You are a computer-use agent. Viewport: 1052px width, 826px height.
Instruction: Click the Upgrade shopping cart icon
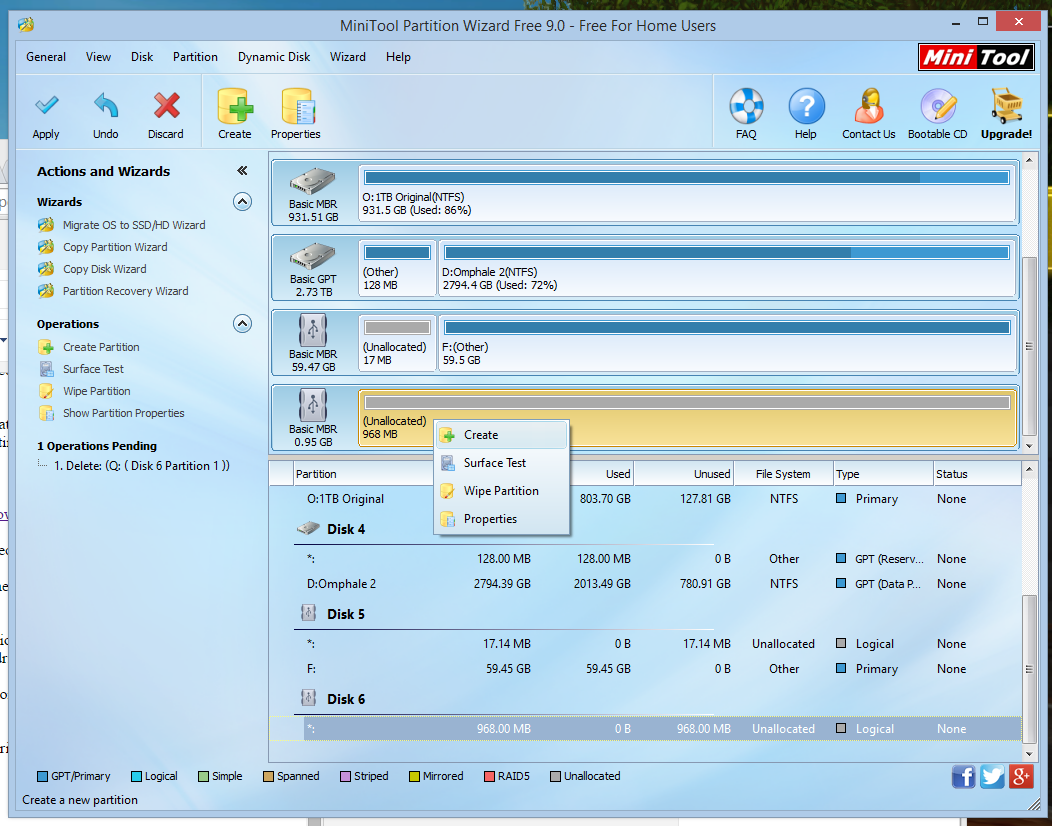(x=1006, y=106)
